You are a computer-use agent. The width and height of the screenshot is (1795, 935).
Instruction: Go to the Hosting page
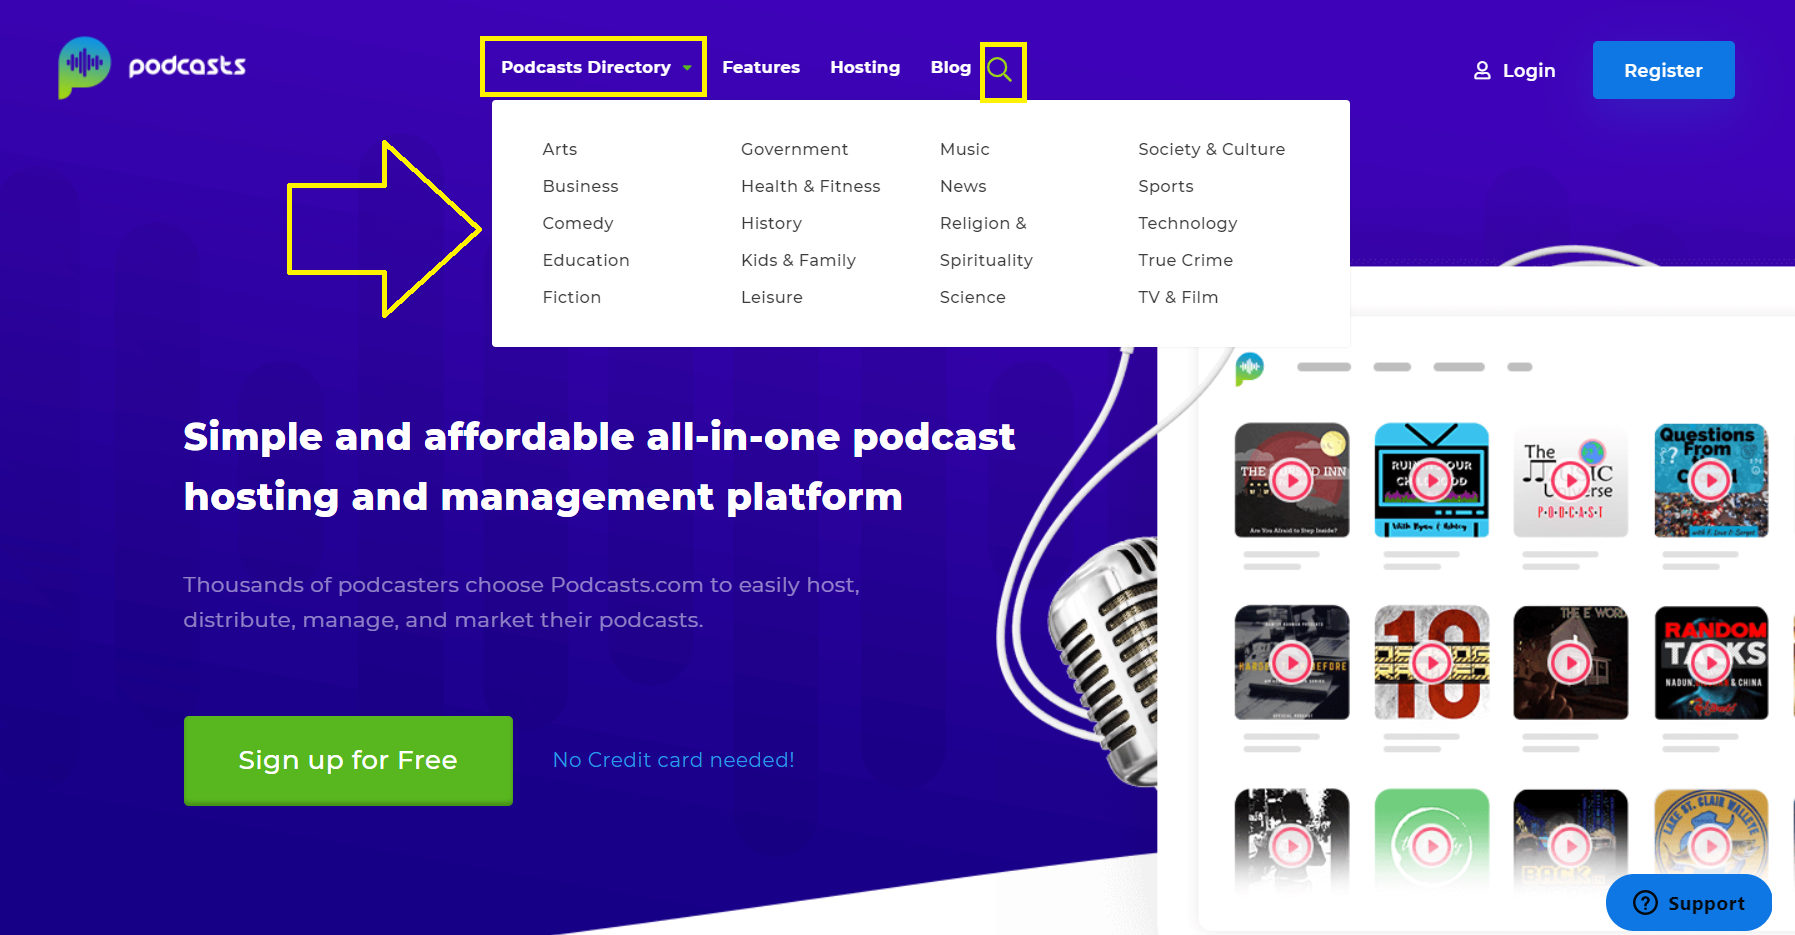coord(865,67)
